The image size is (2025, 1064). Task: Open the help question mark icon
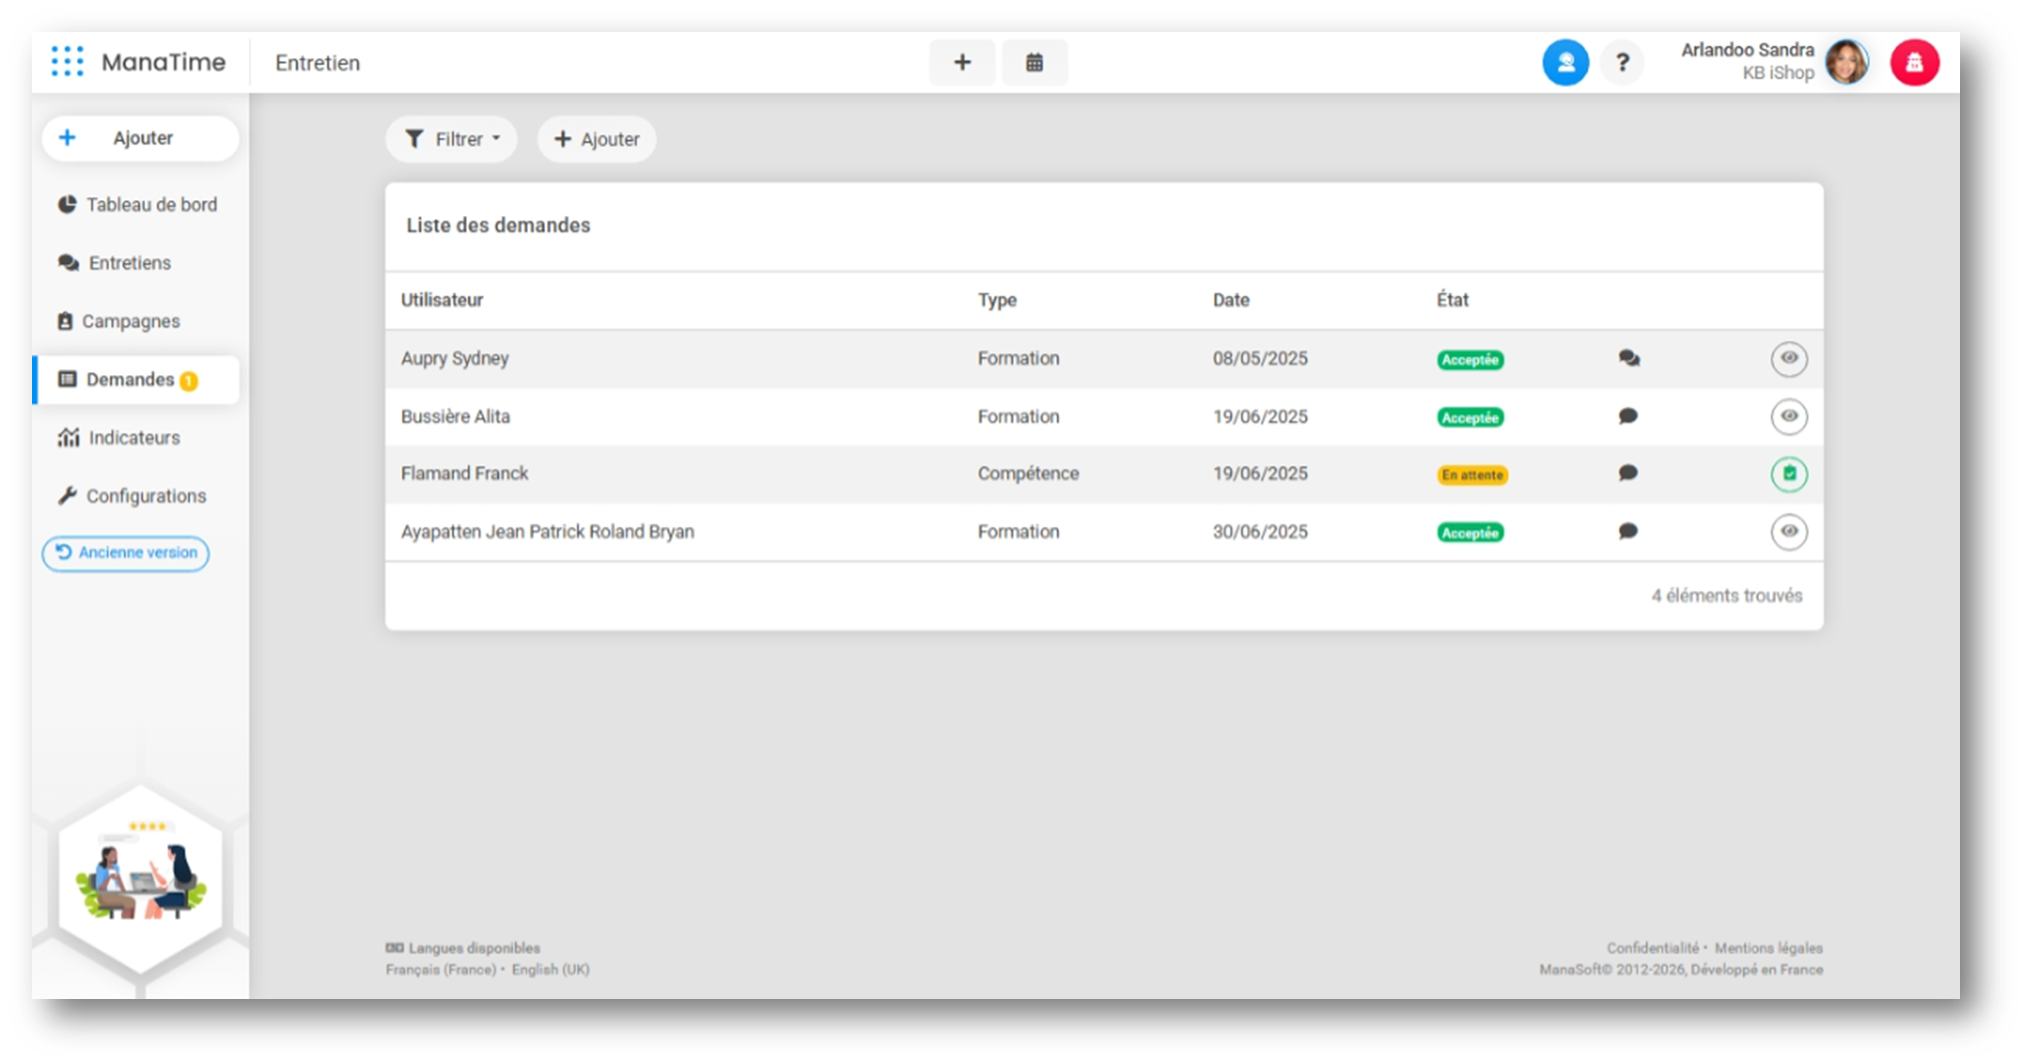click(x=1622, y=63)
